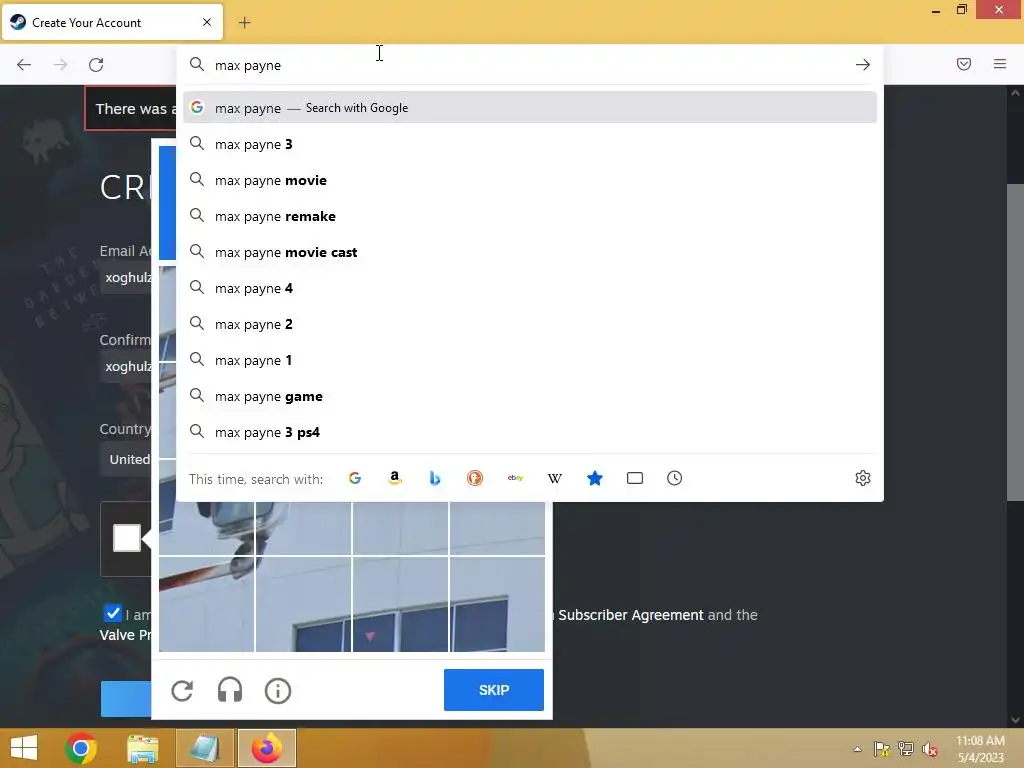Search this time with DuckDuckGo icon
The height and width of the screenshot is (768, 1024).
(475, 478)
